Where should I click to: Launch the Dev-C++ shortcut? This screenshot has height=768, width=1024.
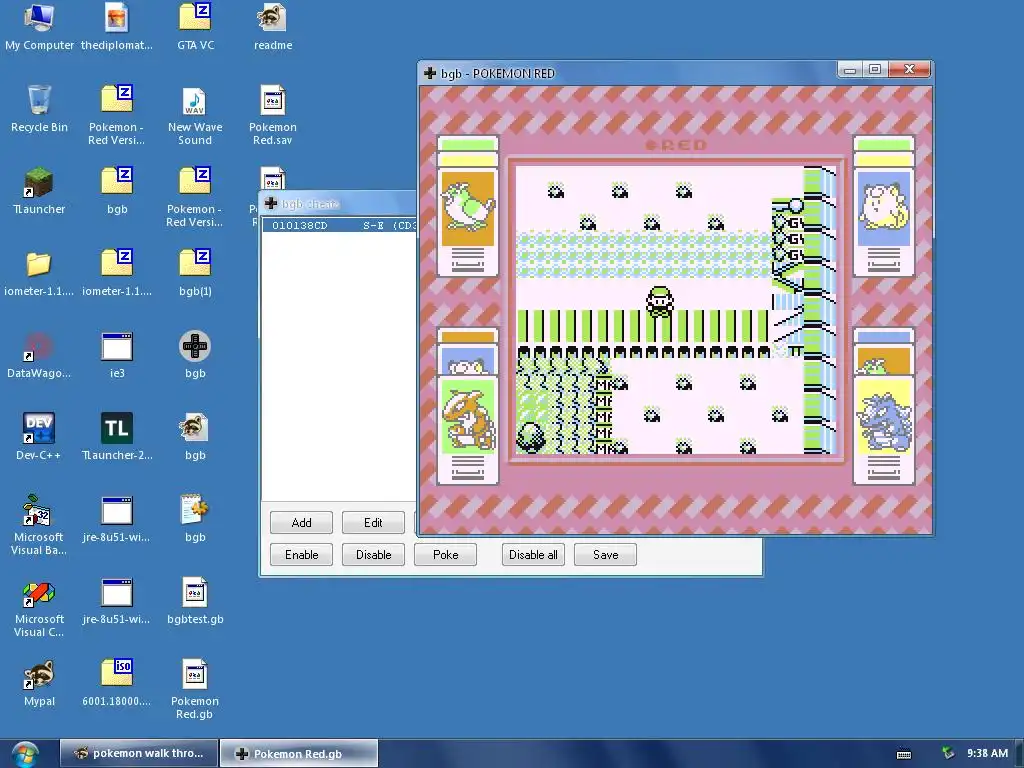39,438
